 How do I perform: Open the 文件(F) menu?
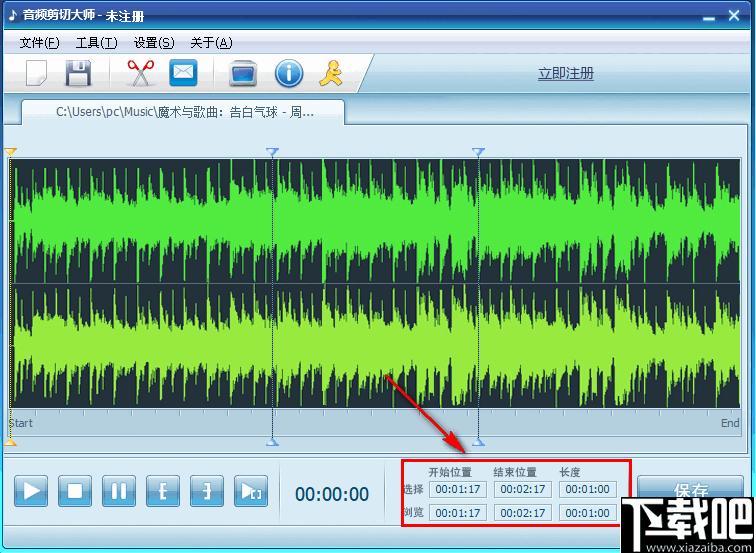(40, 43)
